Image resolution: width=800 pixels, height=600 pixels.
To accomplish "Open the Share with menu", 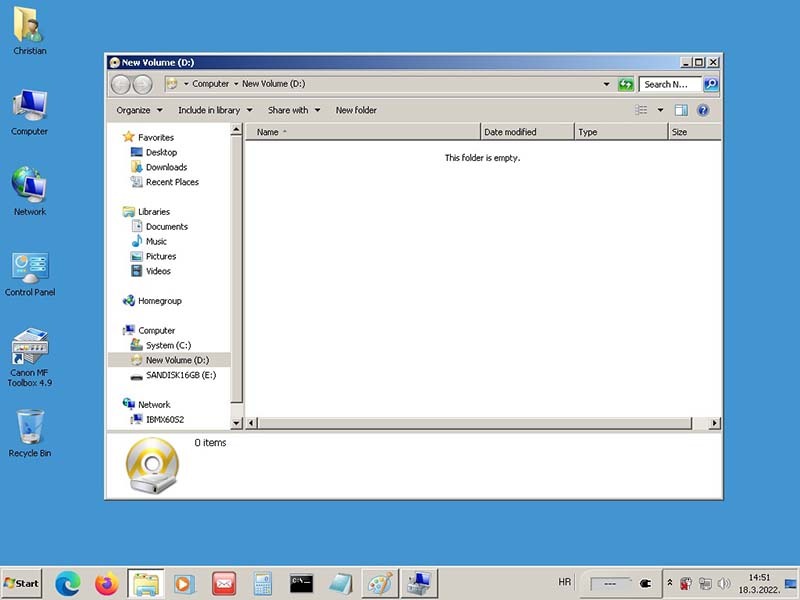I will click(294, 110).
